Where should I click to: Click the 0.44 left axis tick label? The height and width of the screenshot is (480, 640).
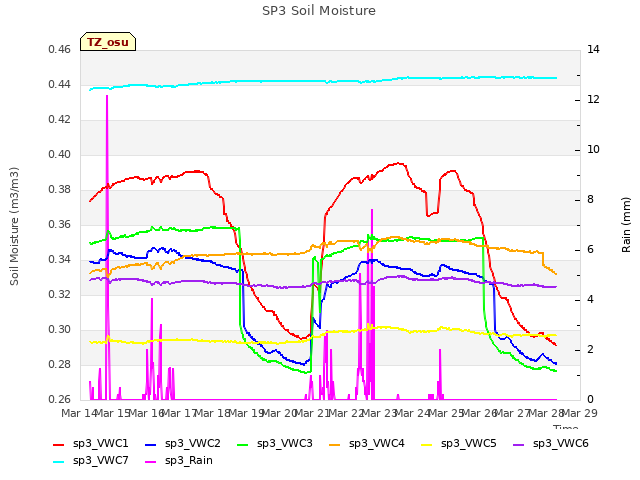59,84
